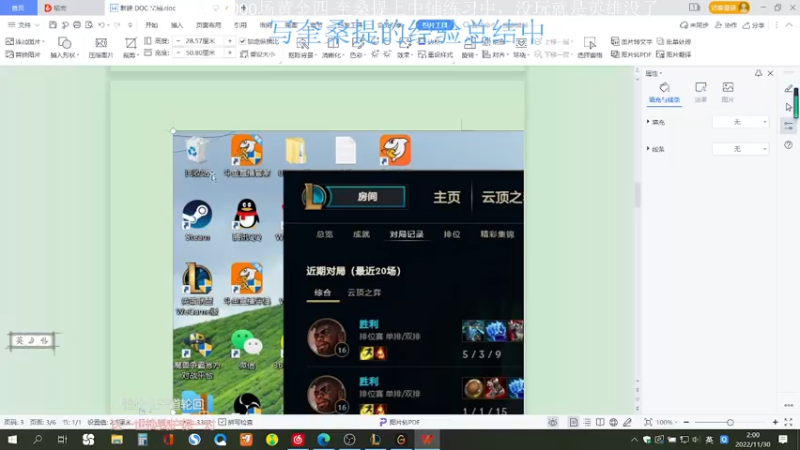Click the Replace Picture button
800x450 pixels.
click(x=22, y=54)
